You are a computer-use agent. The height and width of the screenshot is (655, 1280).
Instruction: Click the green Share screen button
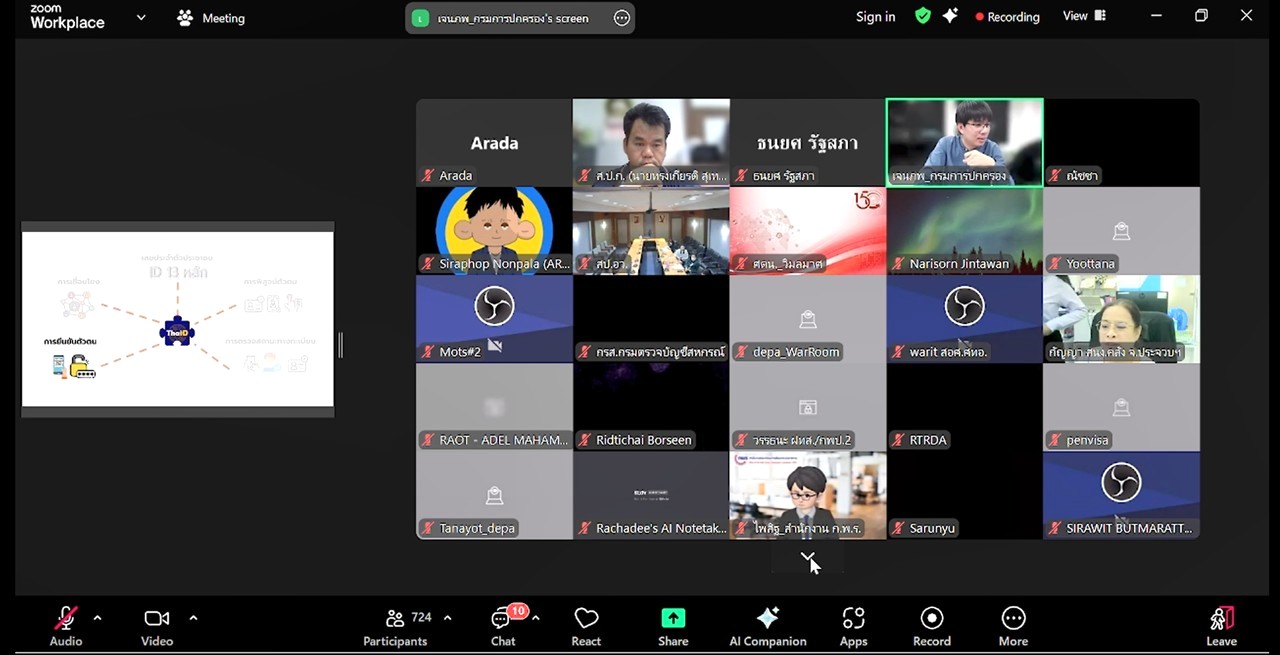pos(673,626)
